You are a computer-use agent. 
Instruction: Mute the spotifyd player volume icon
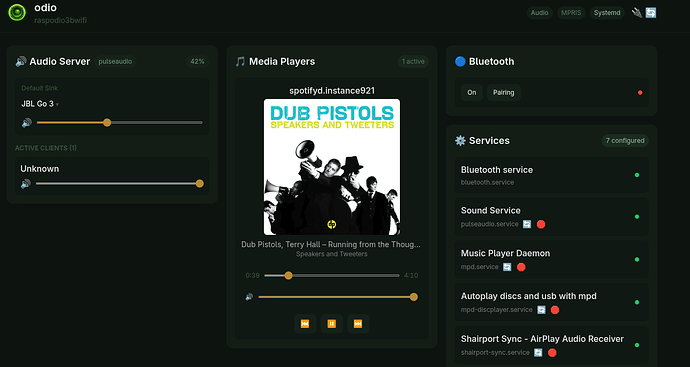click(x=249, y=297)
